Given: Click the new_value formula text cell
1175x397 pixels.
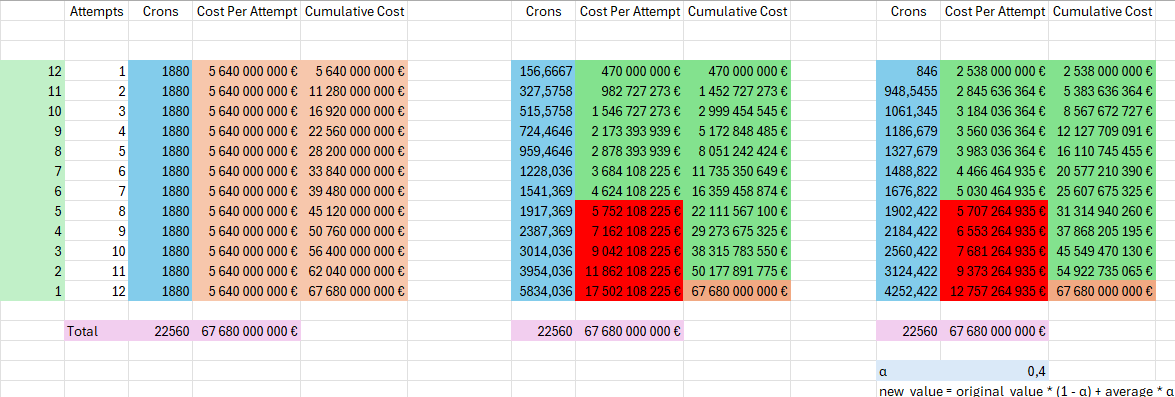Looking at the screenshot, I should (1026, 391).
